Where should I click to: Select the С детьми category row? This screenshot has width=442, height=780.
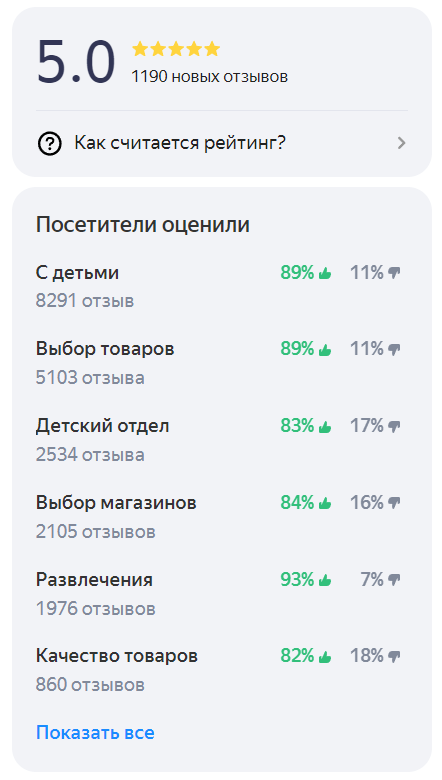click(x=219, y=287)
